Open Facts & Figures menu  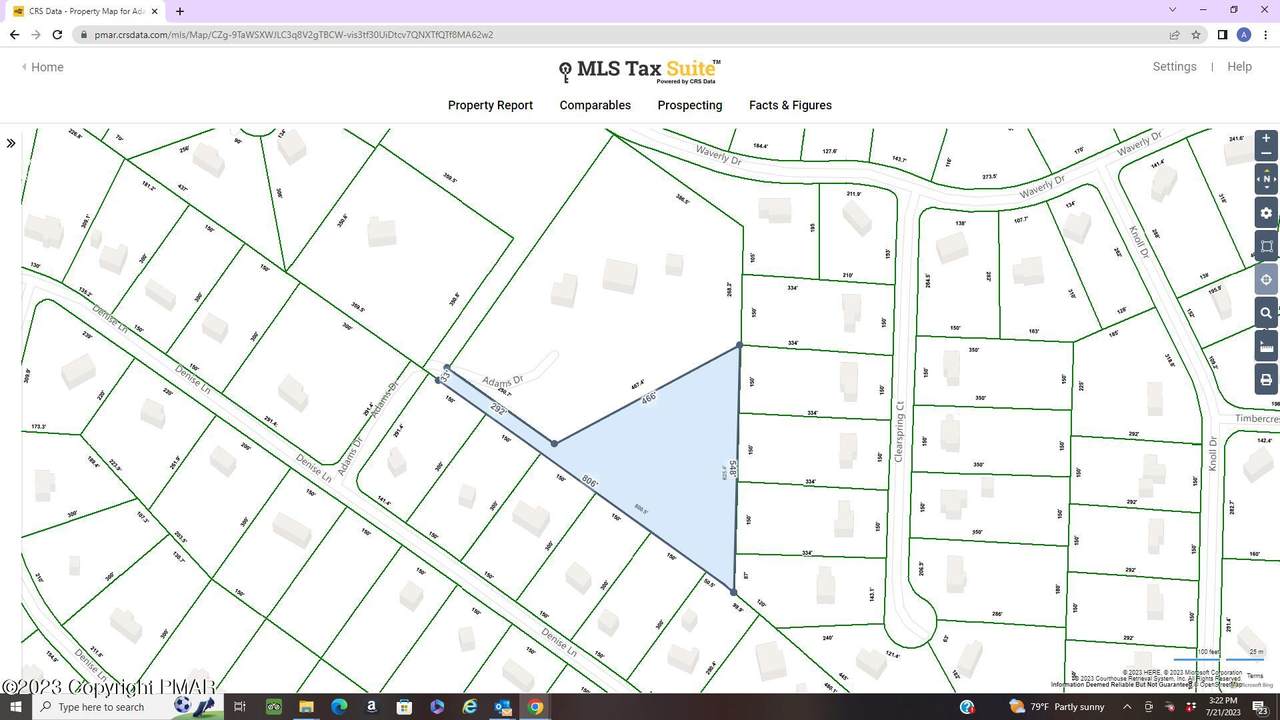click(790, 105)
